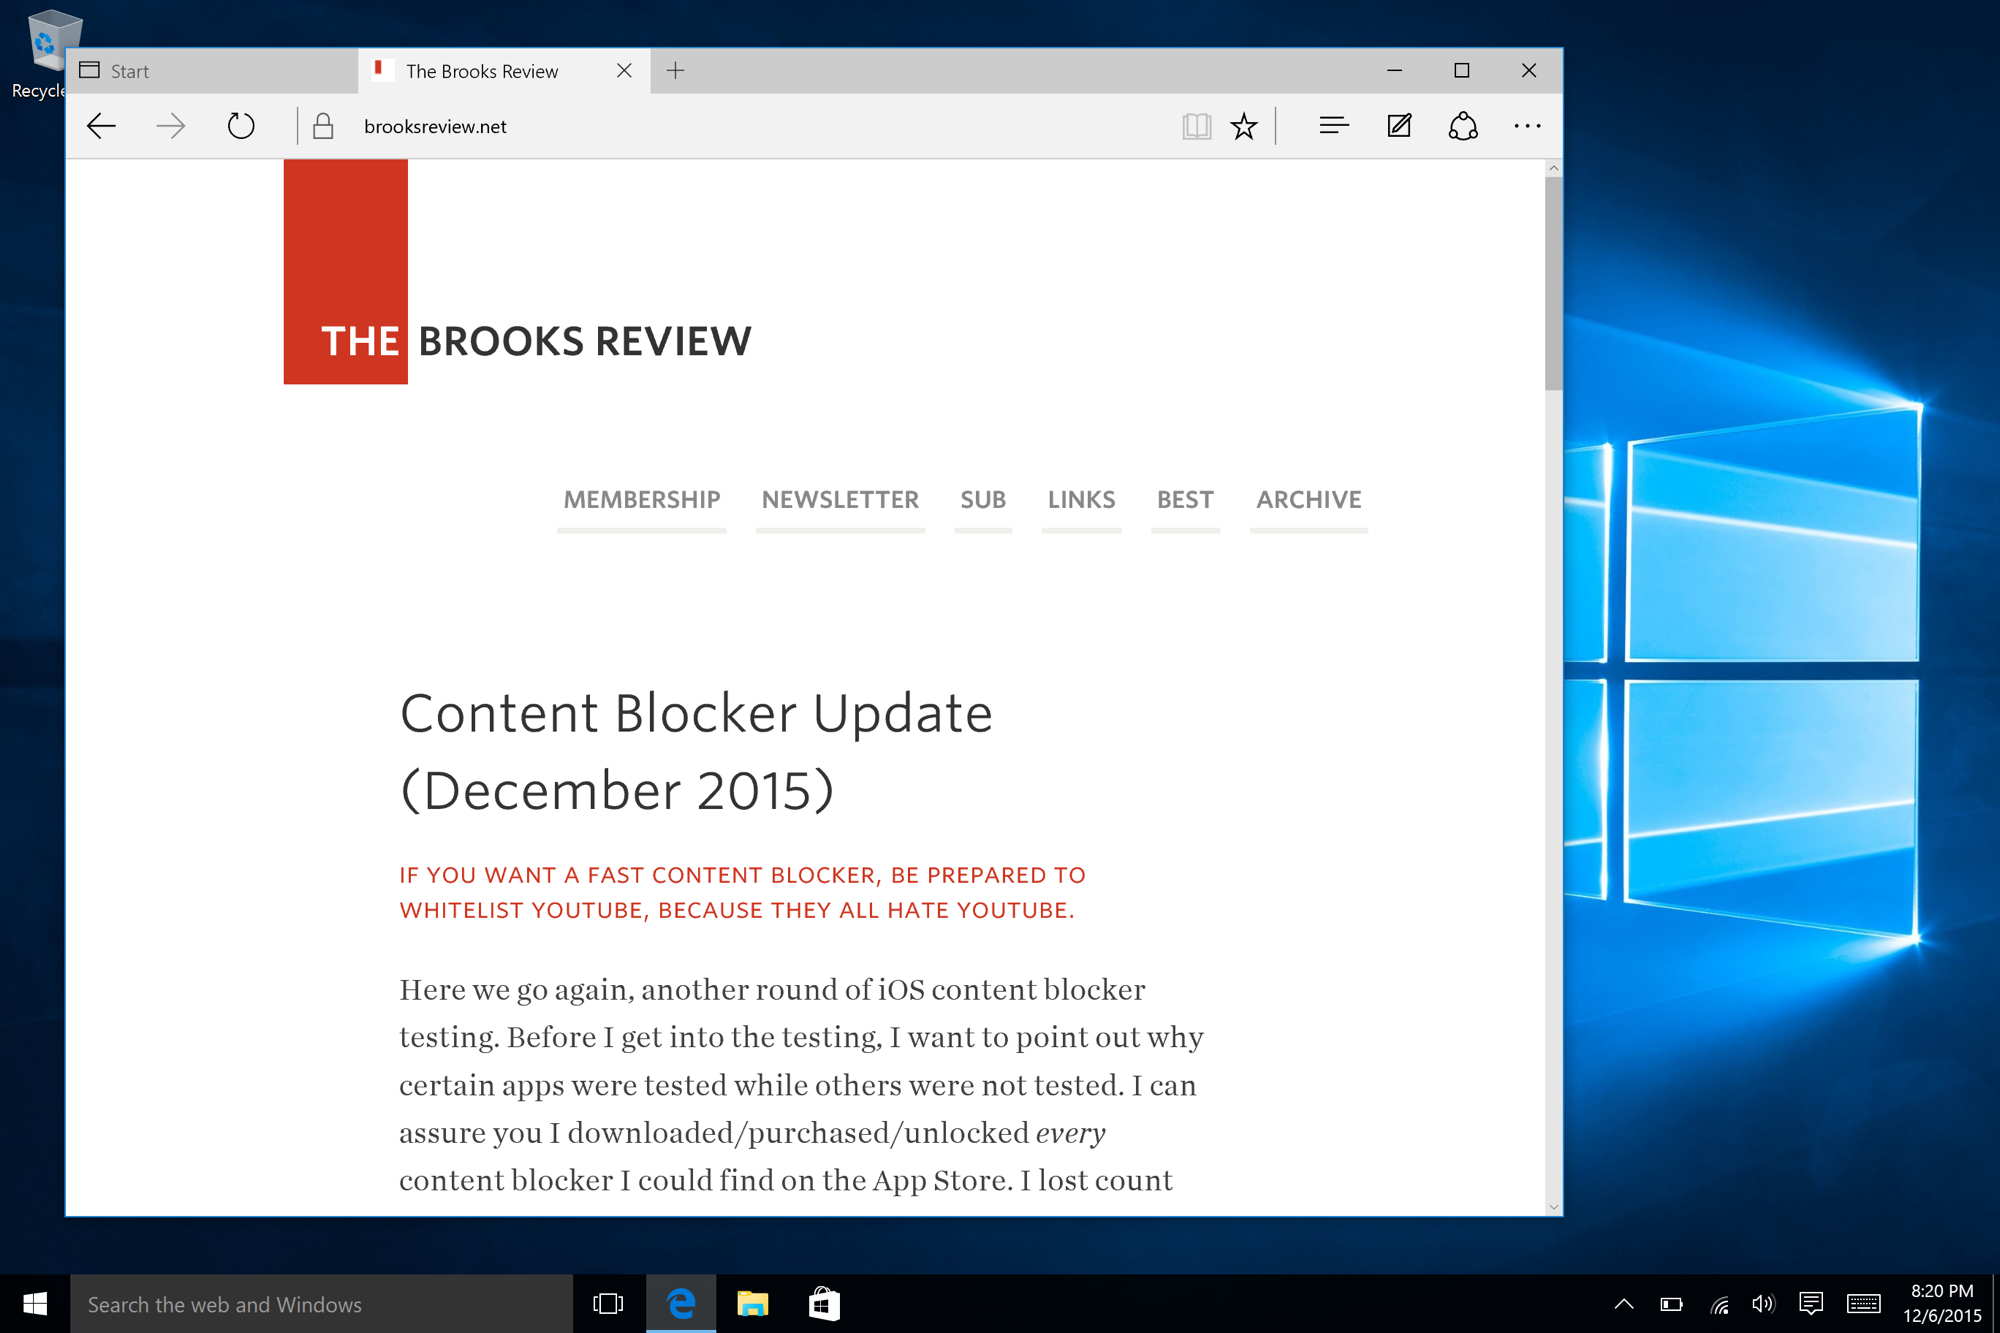The width and height of the screenshot is (2000, 1333).
Task: Minimize the Edge window
Action: click(1394, 70)
